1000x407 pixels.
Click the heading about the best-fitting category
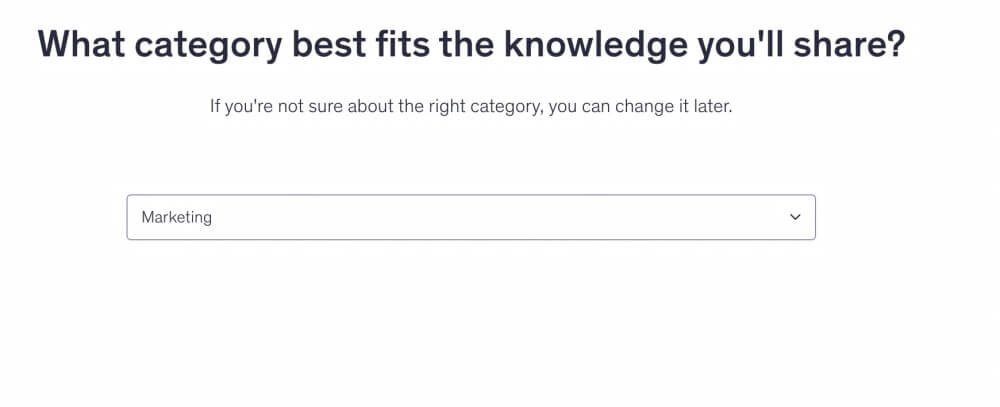[x=471, y=46]
